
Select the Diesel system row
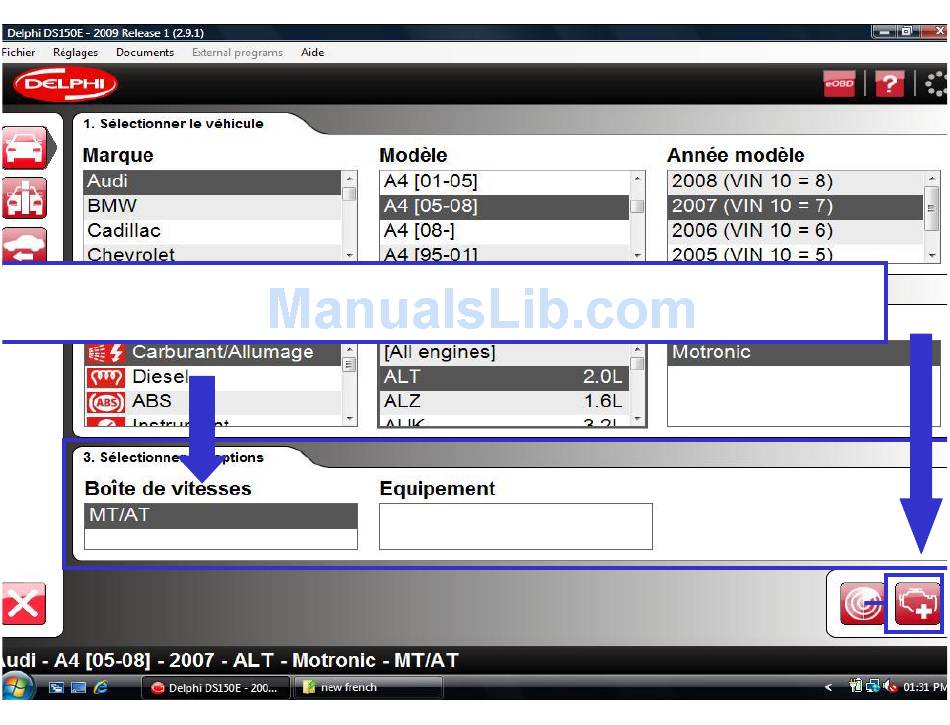pyautogui.click(x=212, y=377)
